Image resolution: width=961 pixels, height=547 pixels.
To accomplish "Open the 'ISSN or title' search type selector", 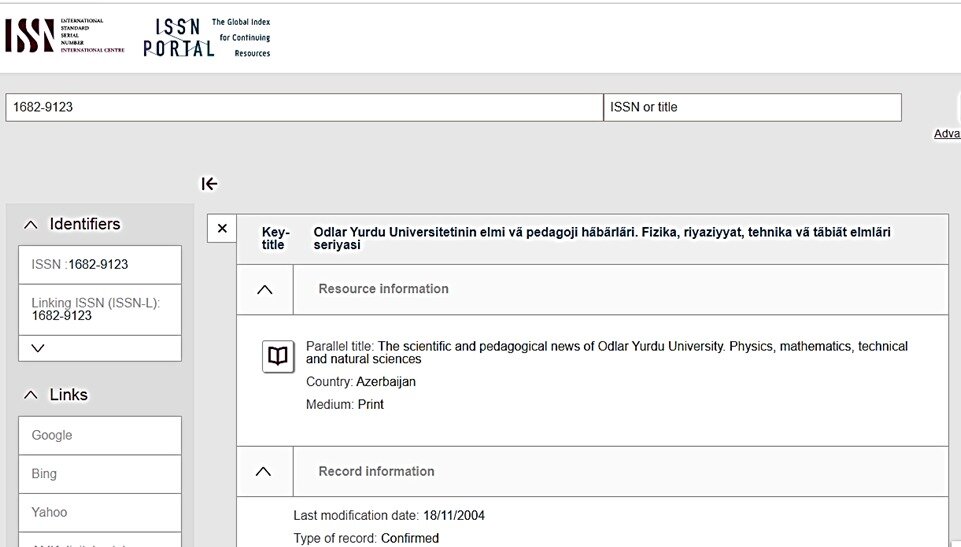I will tap(751, 107).
